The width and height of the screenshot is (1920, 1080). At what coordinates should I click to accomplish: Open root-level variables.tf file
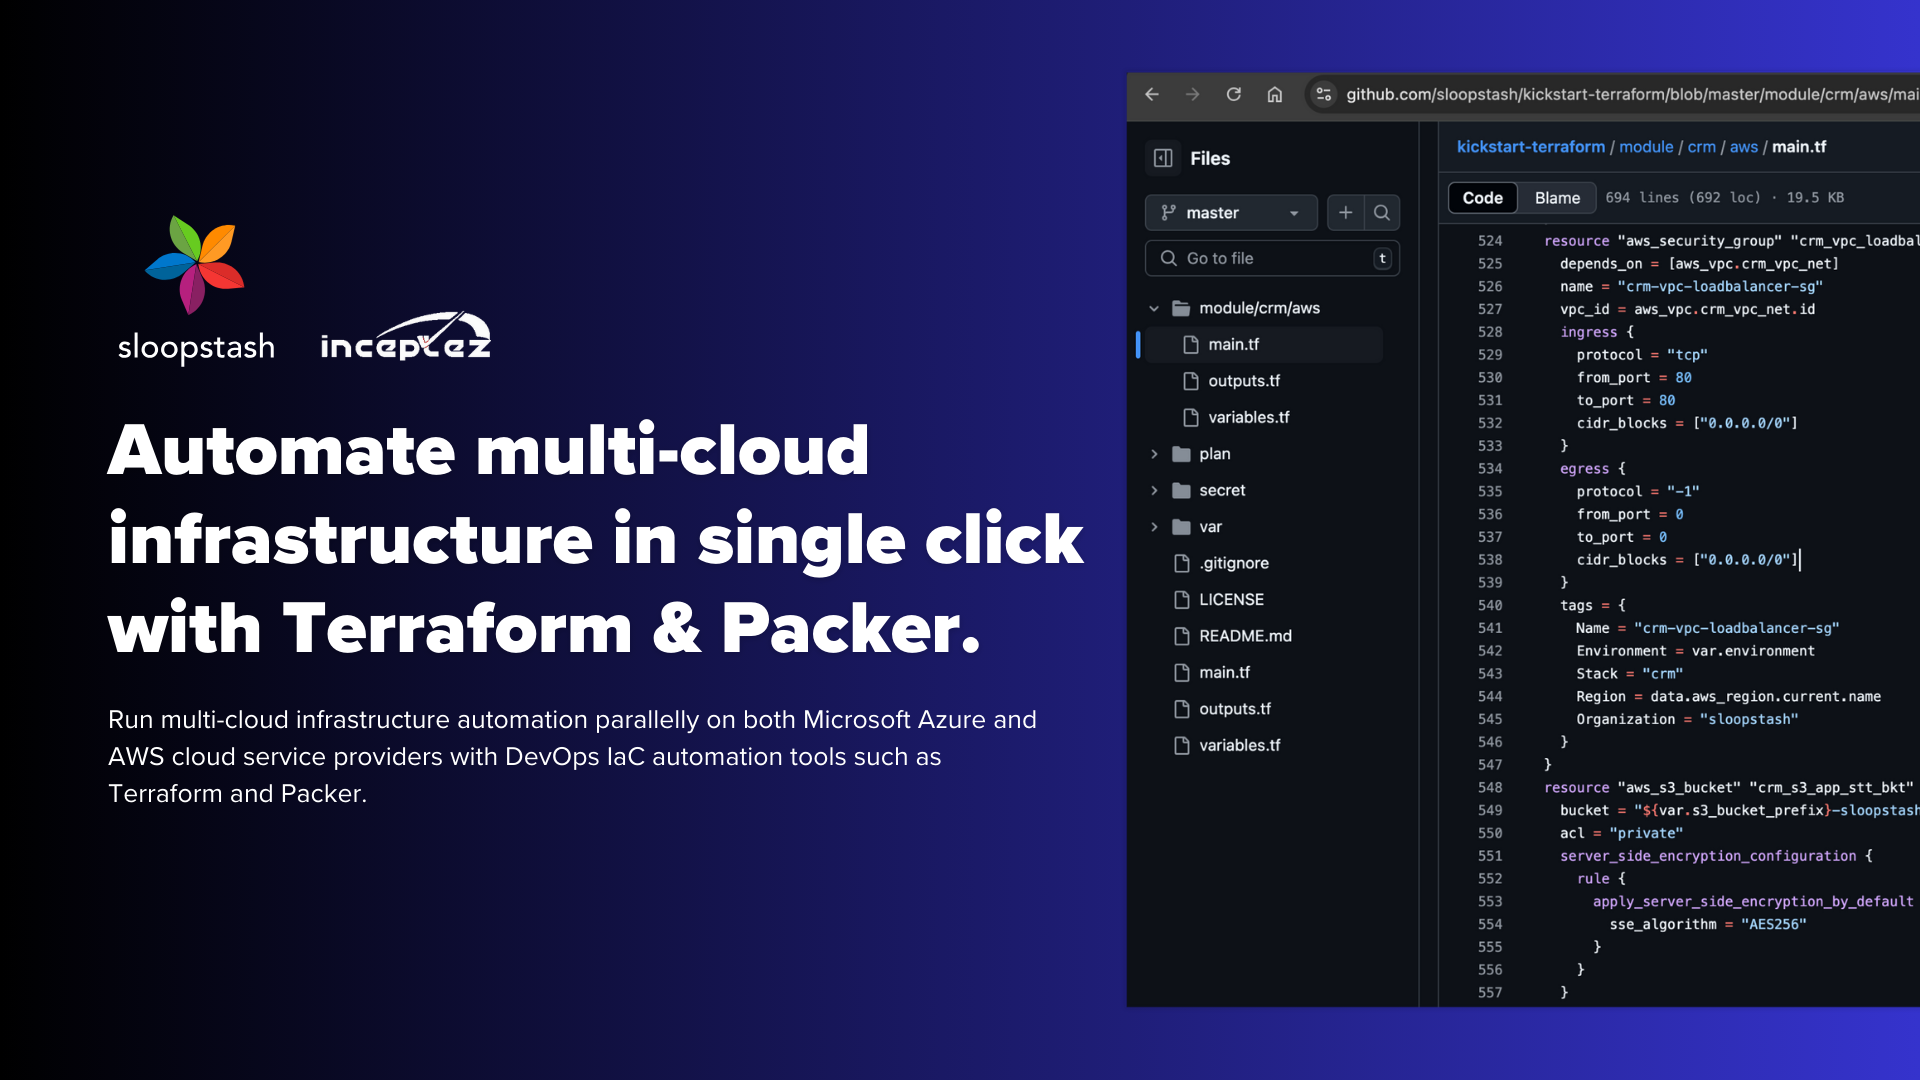[x=1239, y=745]
